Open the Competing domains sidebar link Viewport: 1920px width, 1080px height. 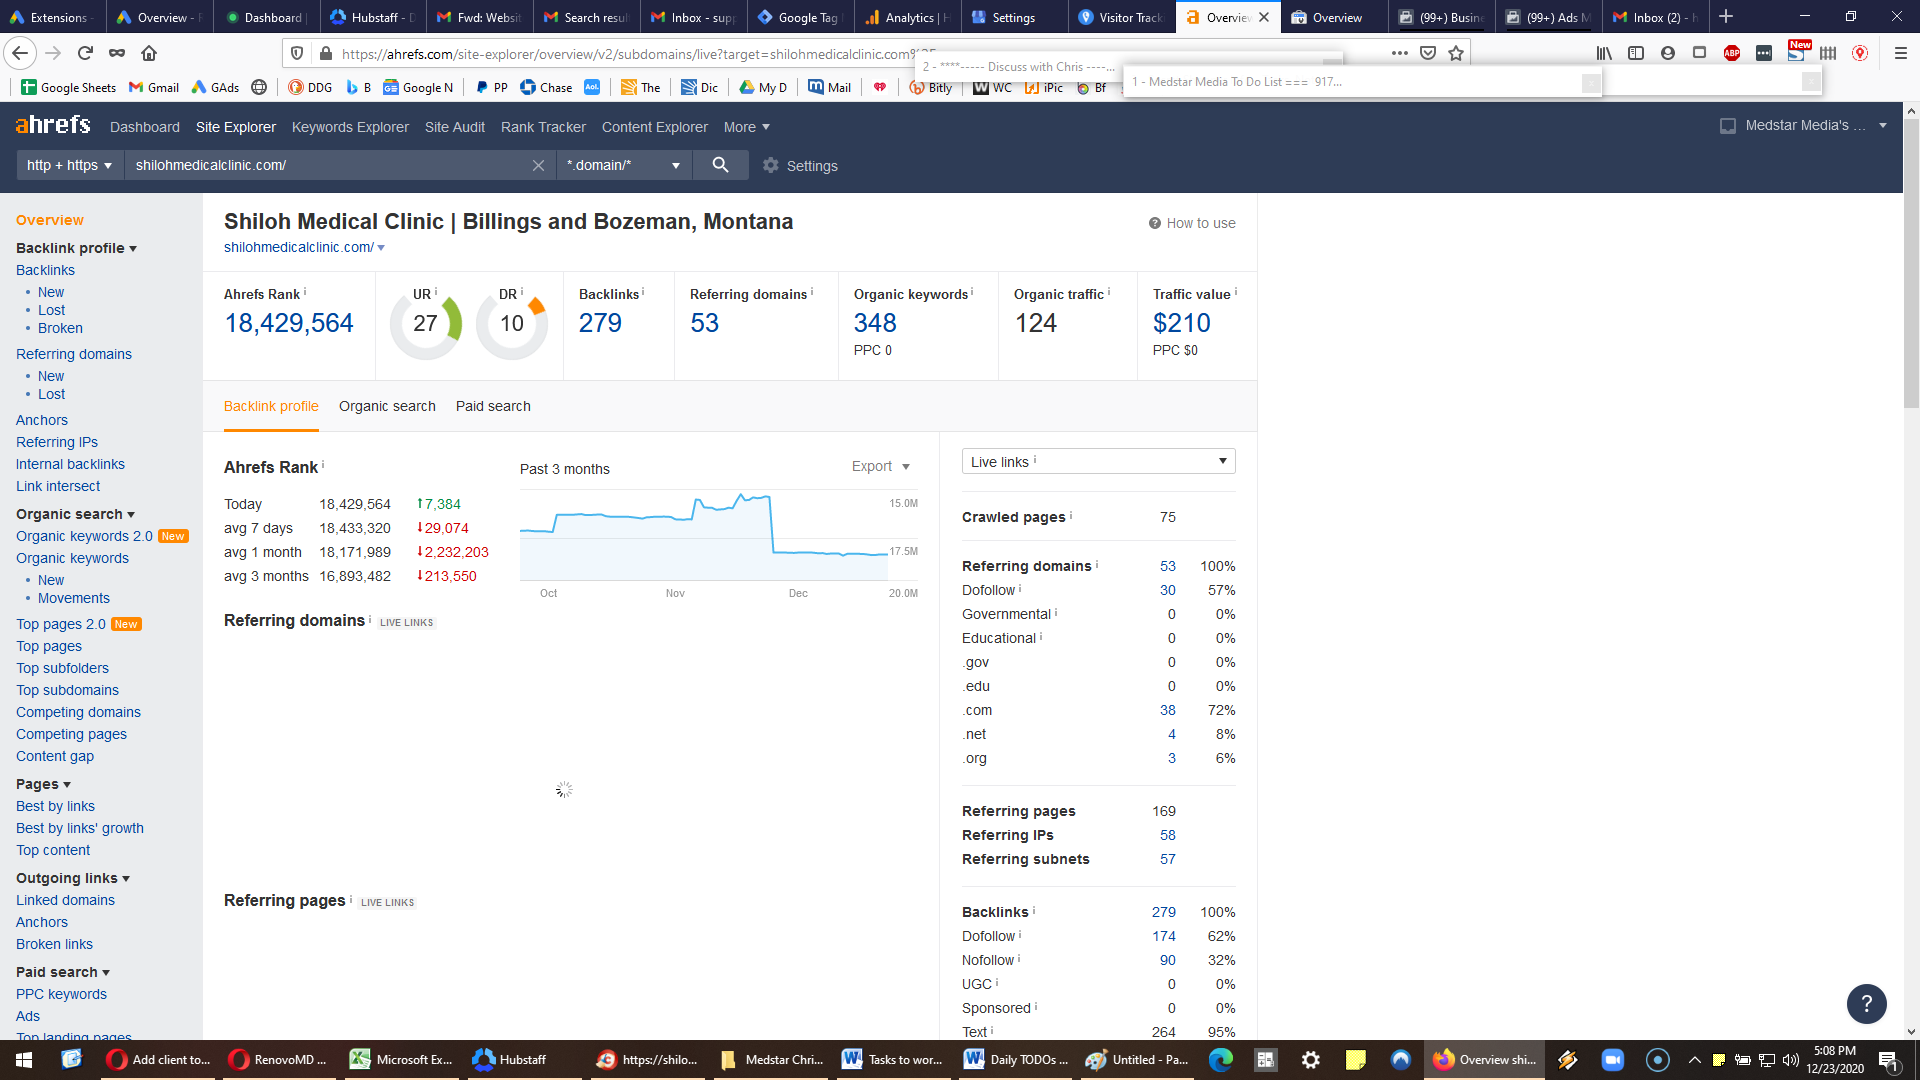click(x=78, y=712)
